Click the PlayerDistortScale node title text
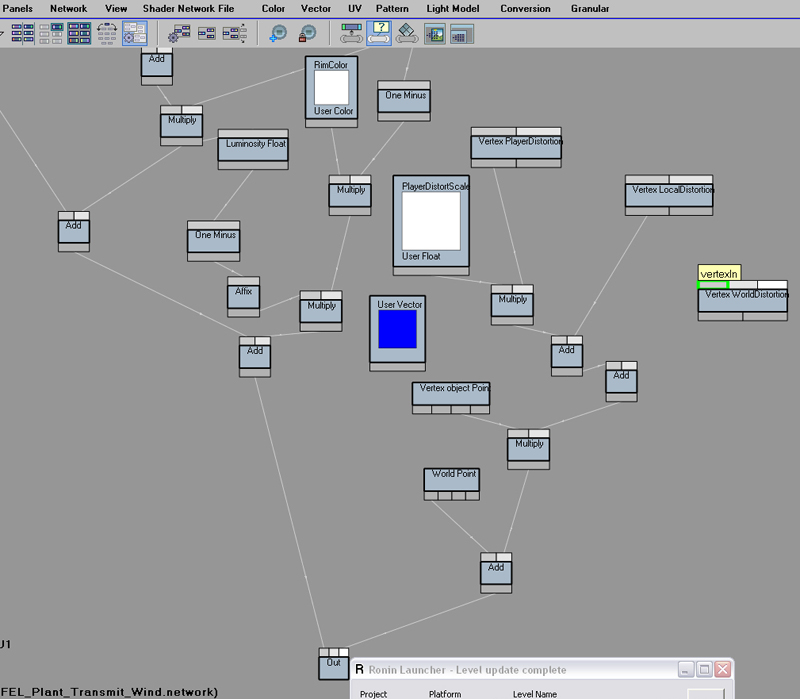 (435, 186)
